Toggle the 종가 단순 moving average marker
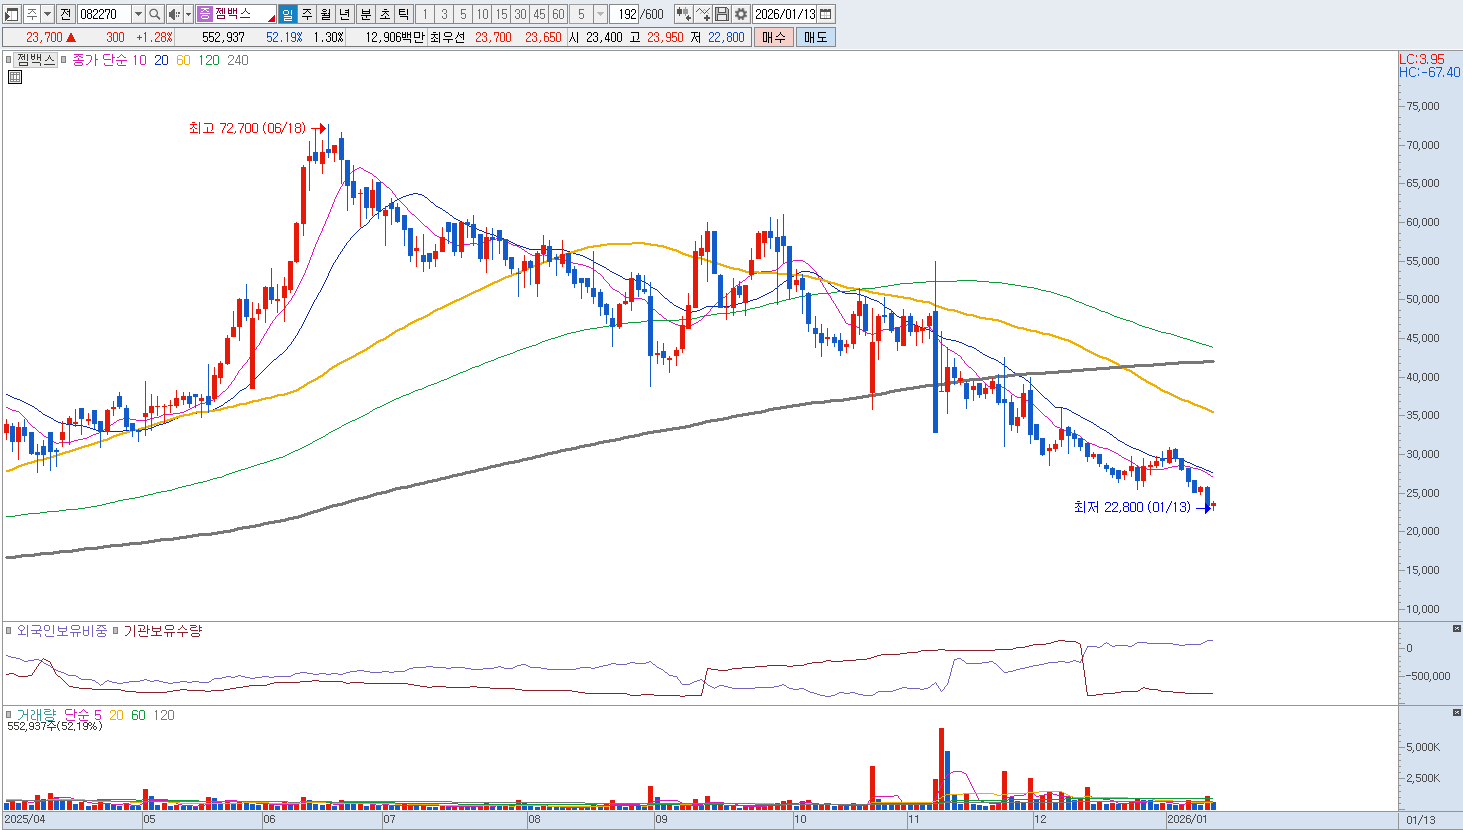 (66, 60)
